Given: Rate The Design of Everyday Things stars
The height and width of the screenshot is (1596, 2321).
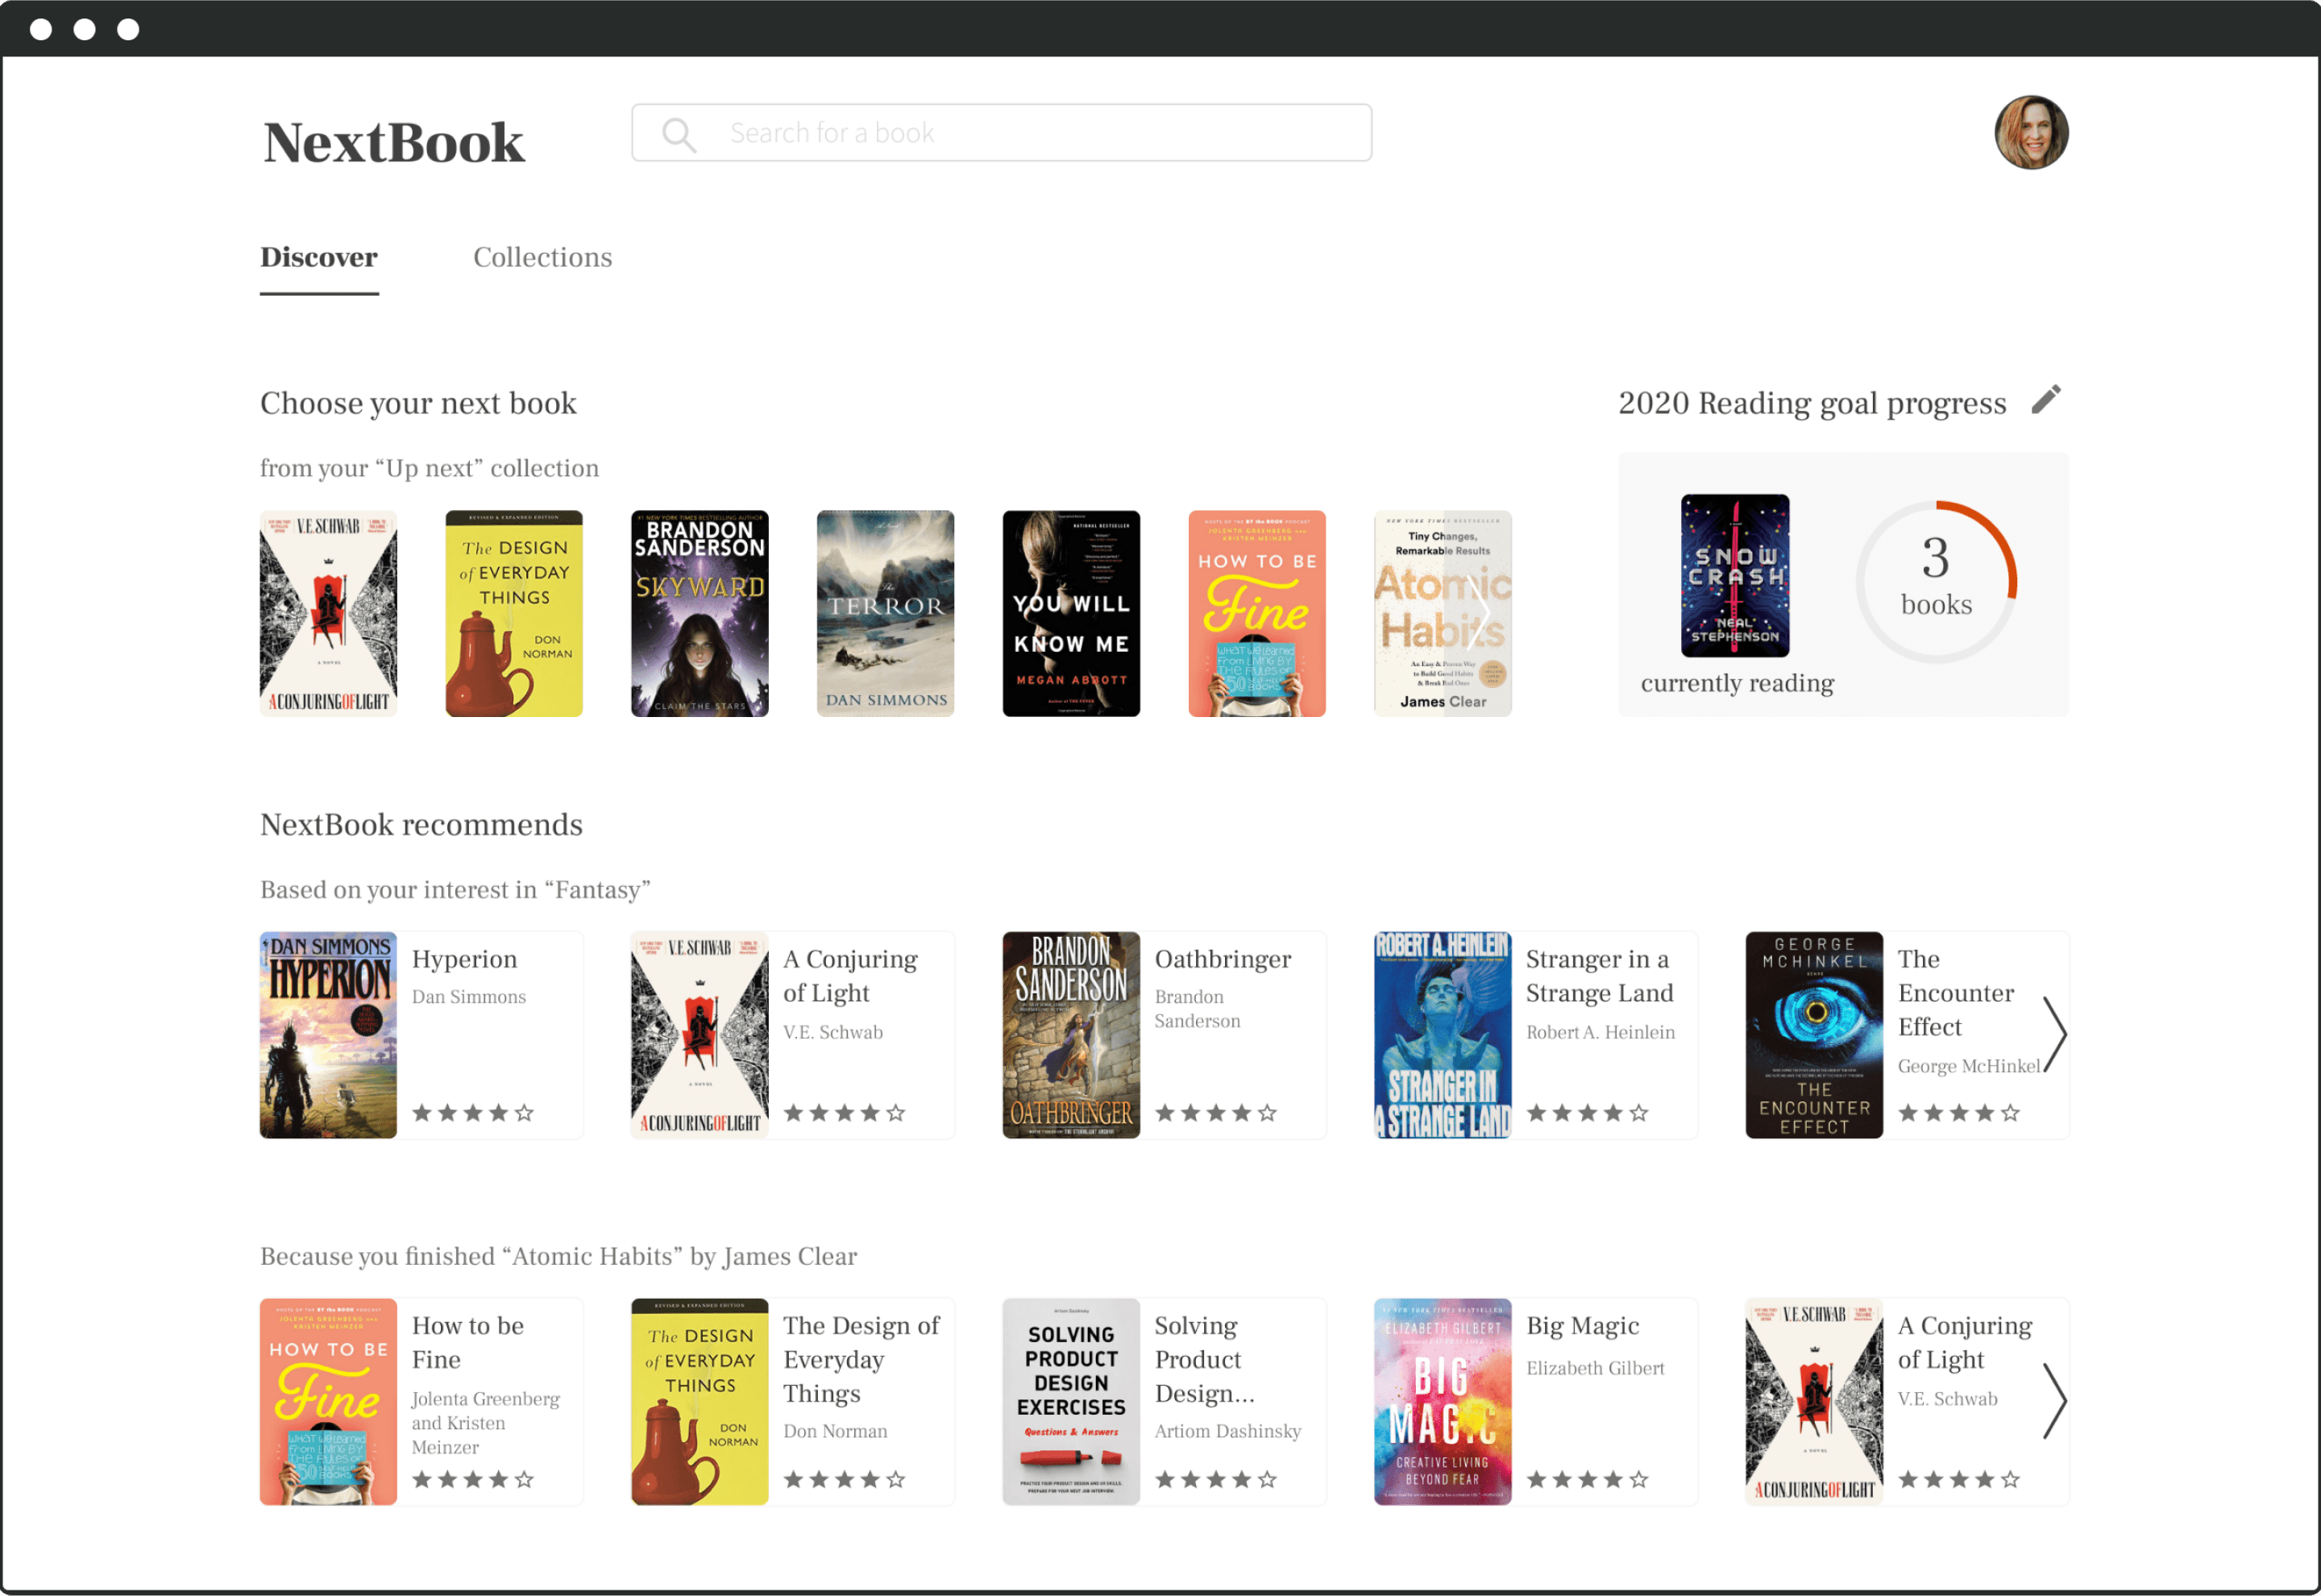Looking at the screenshot, I should coord(844,1479).
